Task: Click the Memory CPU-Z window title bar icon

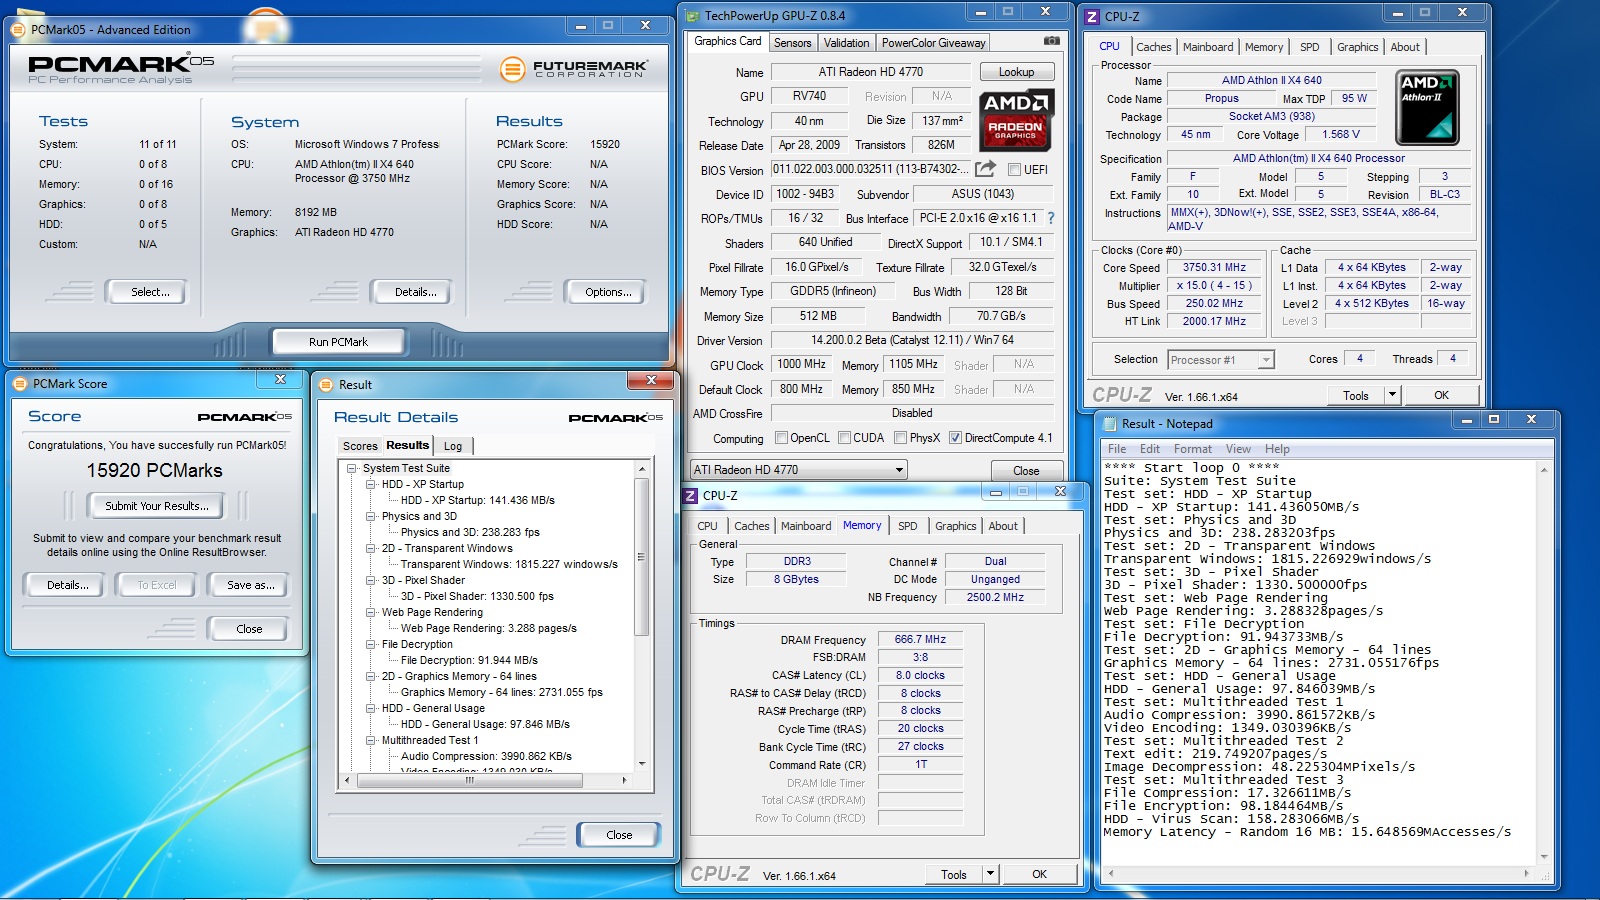Action: pos(690,495)
